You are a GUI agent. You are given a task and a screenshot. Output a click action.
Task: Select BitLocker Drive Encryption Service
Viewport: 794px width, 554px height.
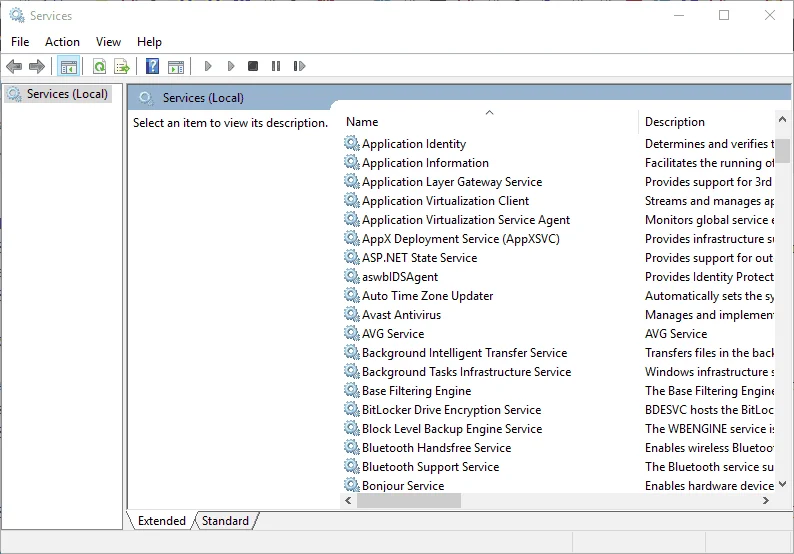tap(451, 409)
